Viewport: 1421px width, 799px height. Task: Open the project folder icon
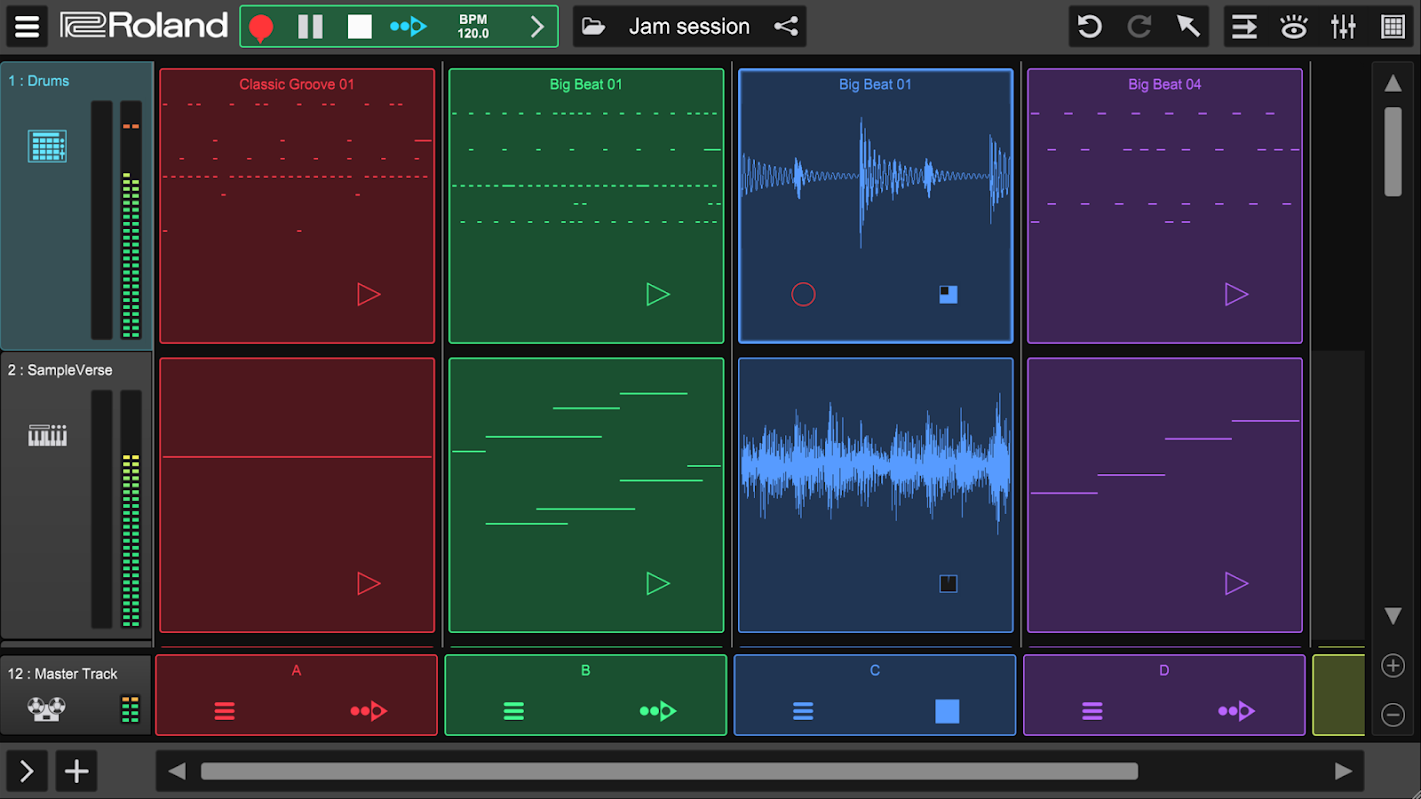coord(593,27)
